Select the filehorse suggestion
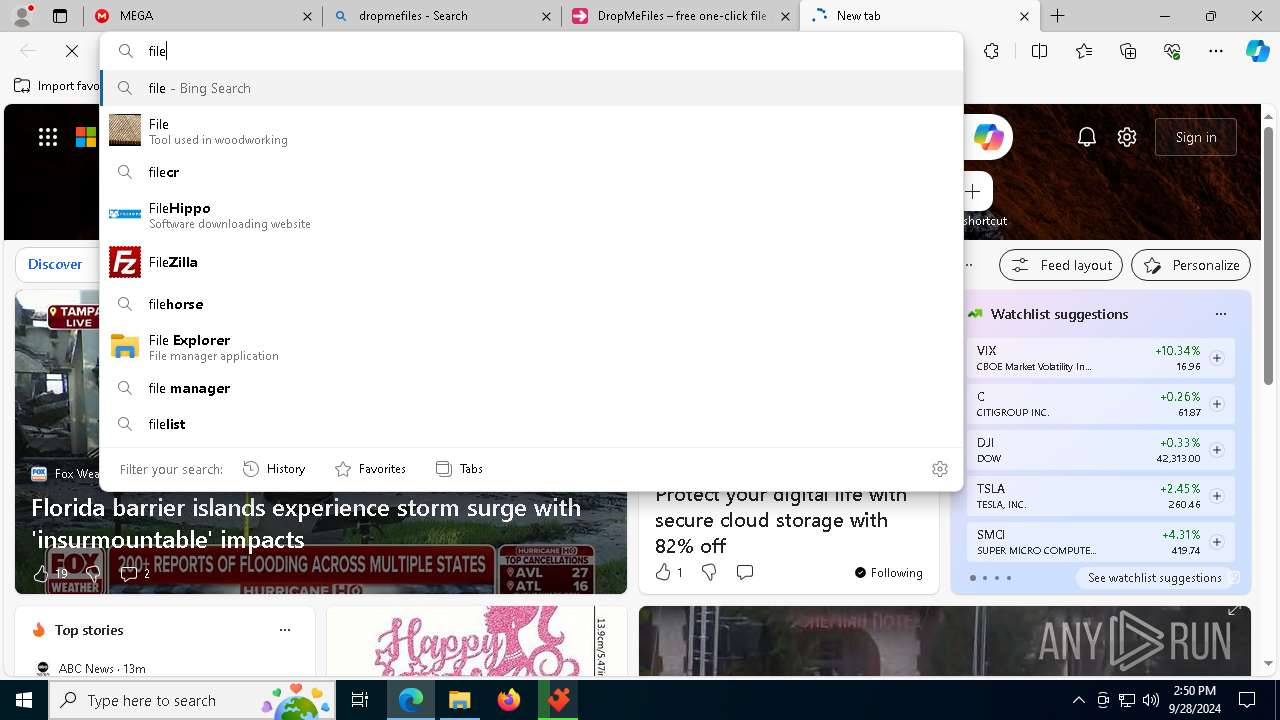The width and height of the screenshot is (1280, 720). [x=531, y=304]
